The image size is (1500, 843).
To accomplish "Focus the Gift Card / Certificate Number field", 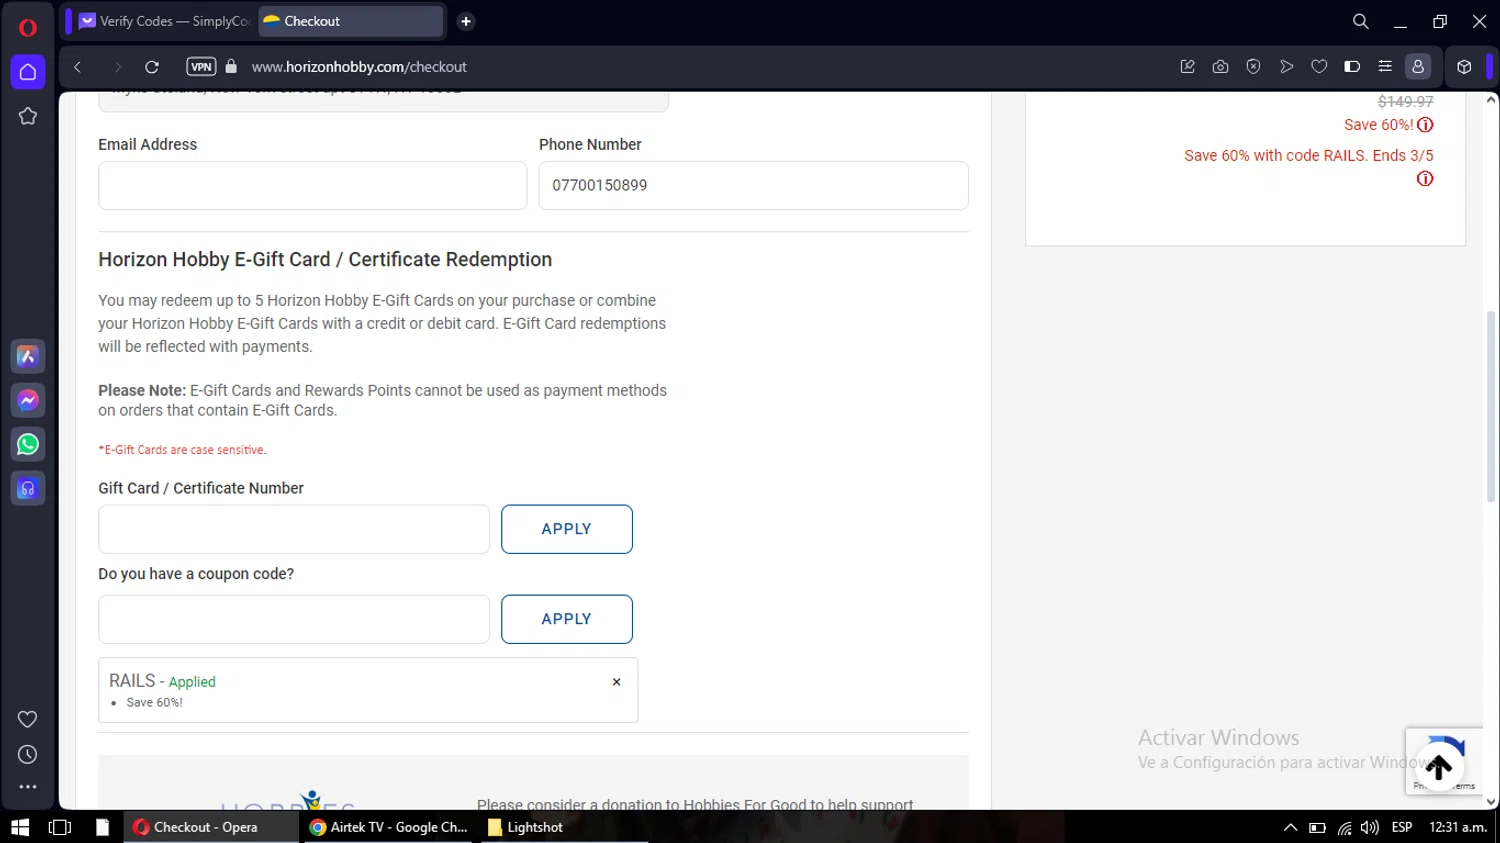I will 294,529.
